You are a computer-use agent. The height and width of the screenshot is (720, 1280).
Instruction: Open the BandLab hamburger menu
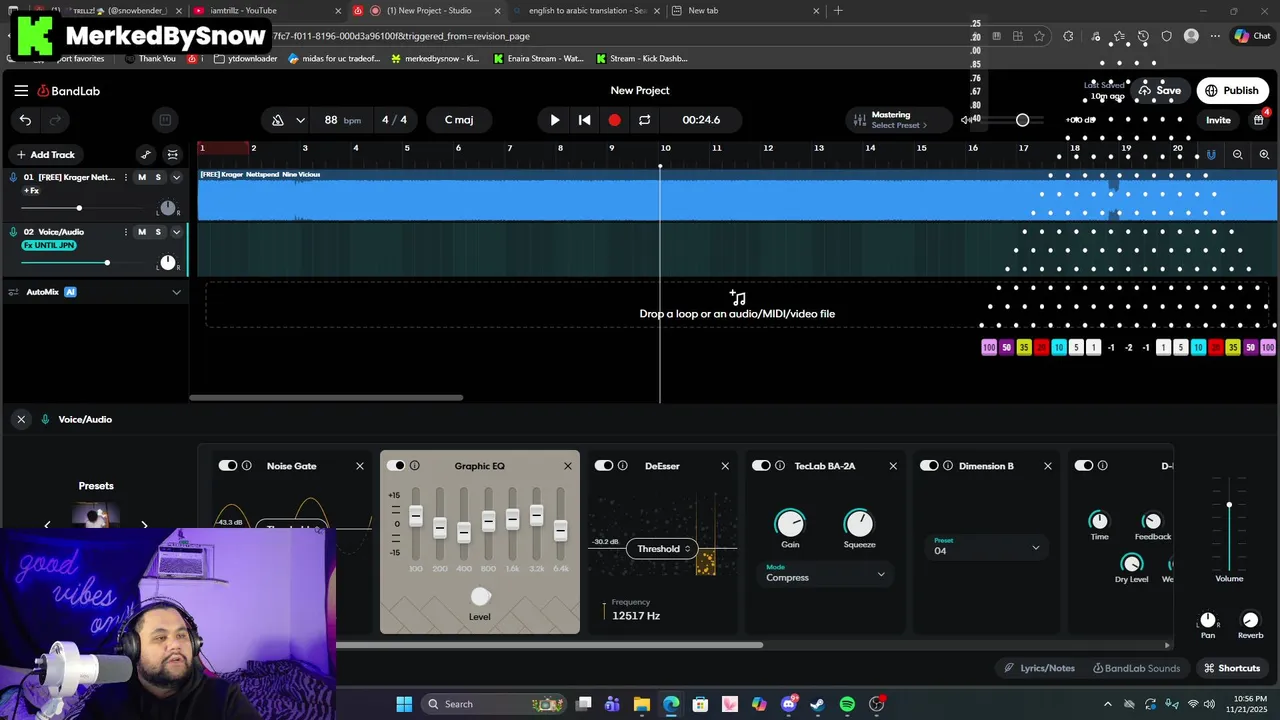[x=21, y=90]
